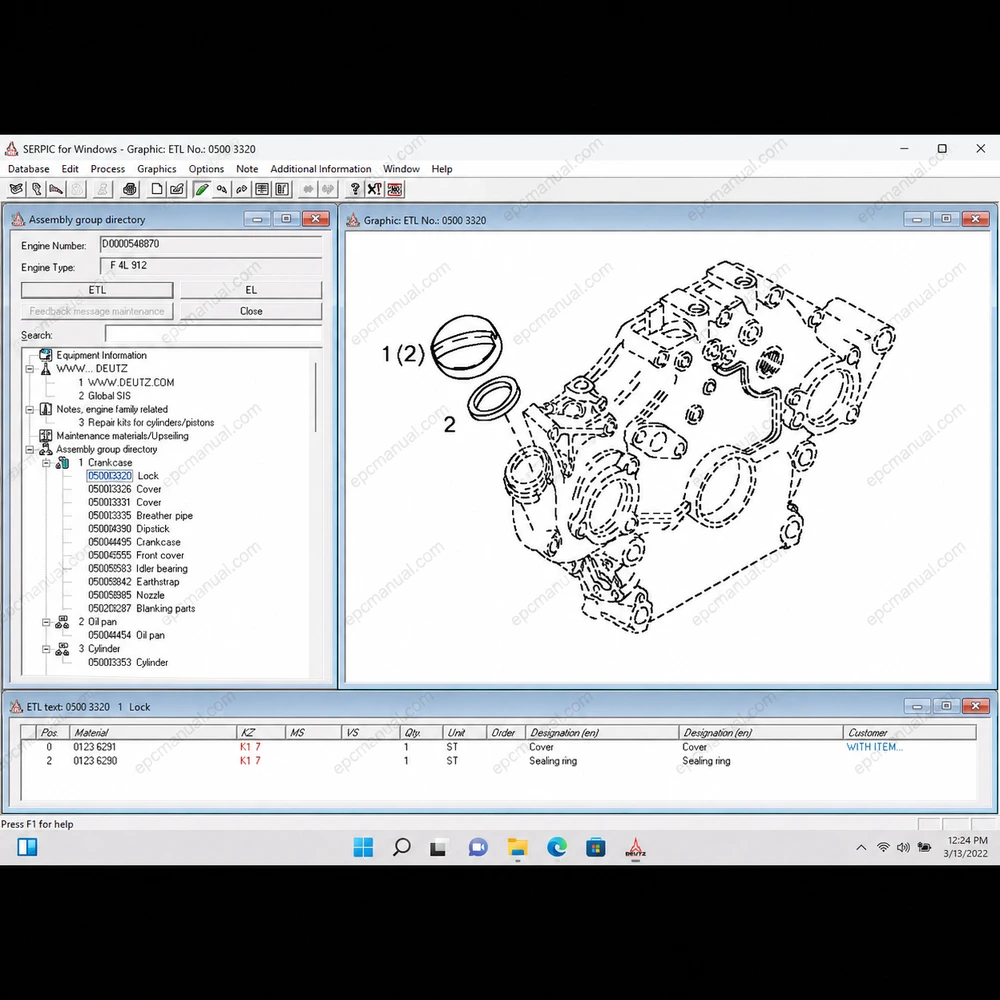
Task: Open the Options menu
Action: (206, 168)
